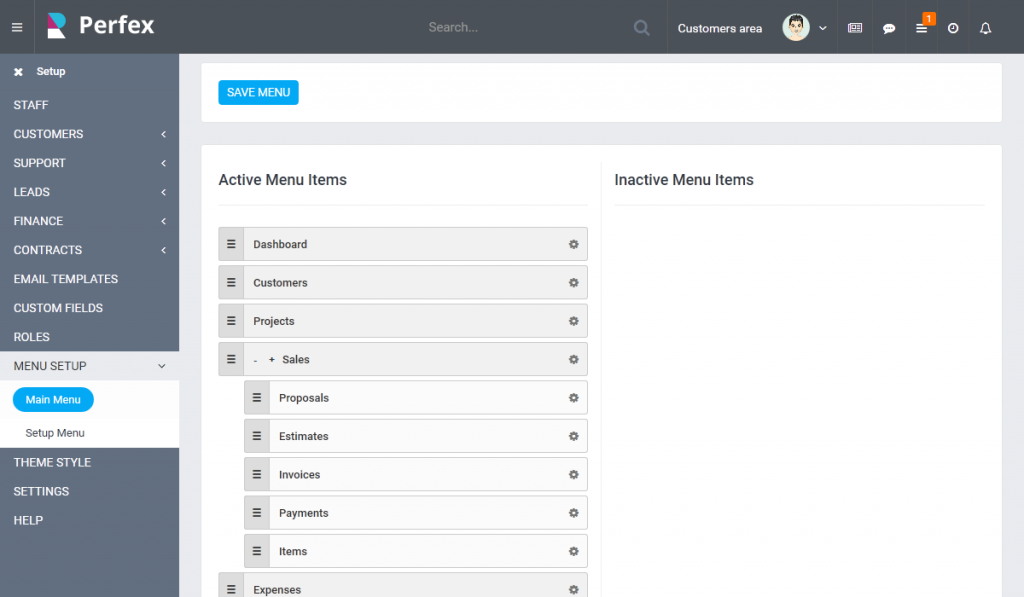Open settings gear on the Sales item
The width and height of the screenshot is (1024, 597).
pos(573,359)
